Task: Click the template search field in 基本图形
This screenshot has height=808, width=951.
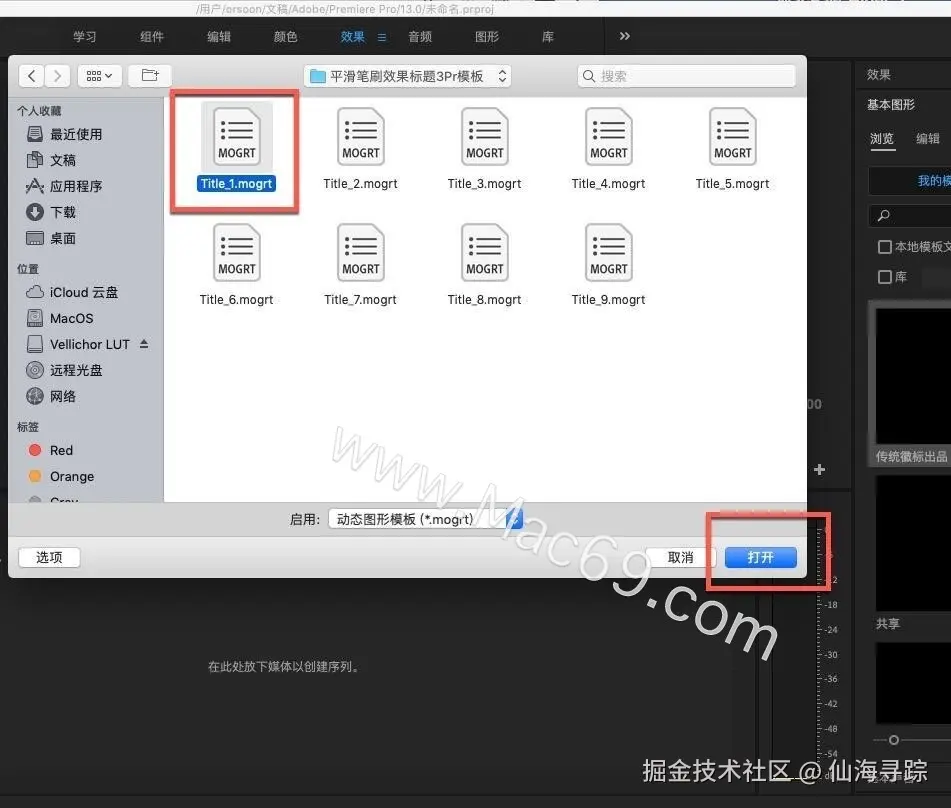Action: tap(910, 215)
